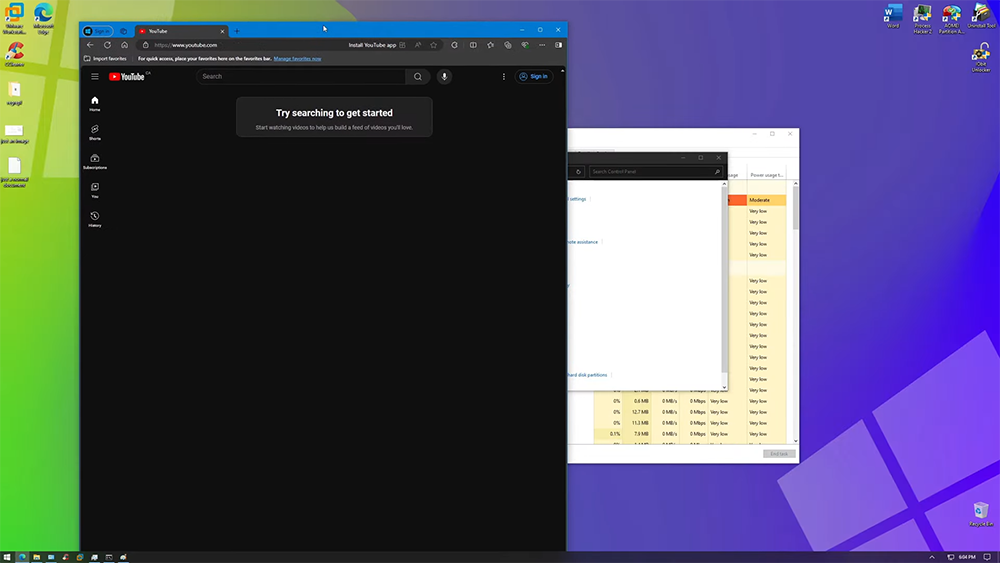Open Browser essentials heart icon
1000x563 pixels.
point(525,45)
